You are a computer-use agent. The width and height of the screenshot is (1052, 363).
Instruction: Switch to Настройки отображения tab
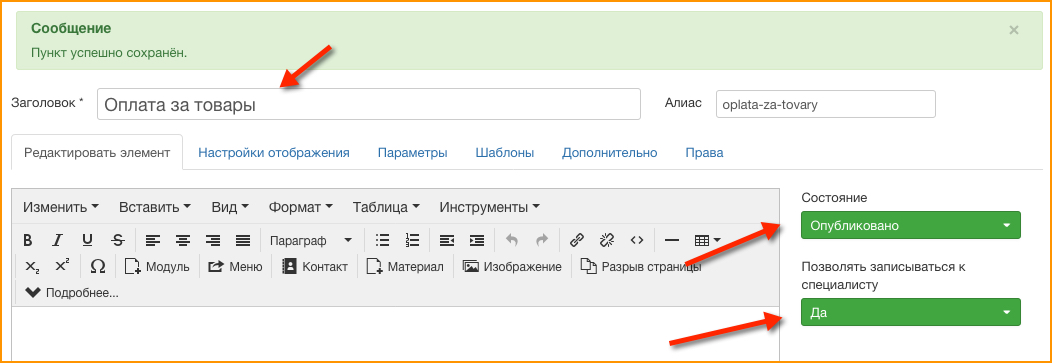click(x=274, y=152)
